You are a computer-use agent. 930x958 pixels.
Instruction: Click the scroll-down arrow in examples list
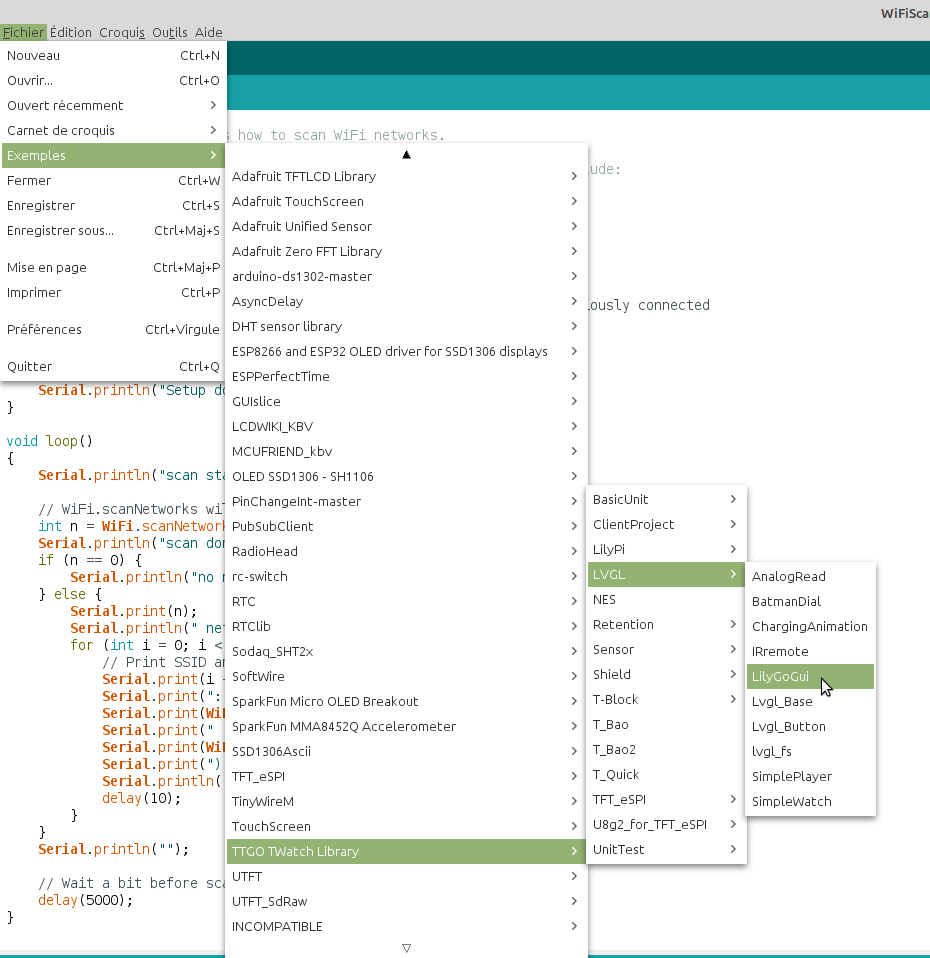point(406,948)
